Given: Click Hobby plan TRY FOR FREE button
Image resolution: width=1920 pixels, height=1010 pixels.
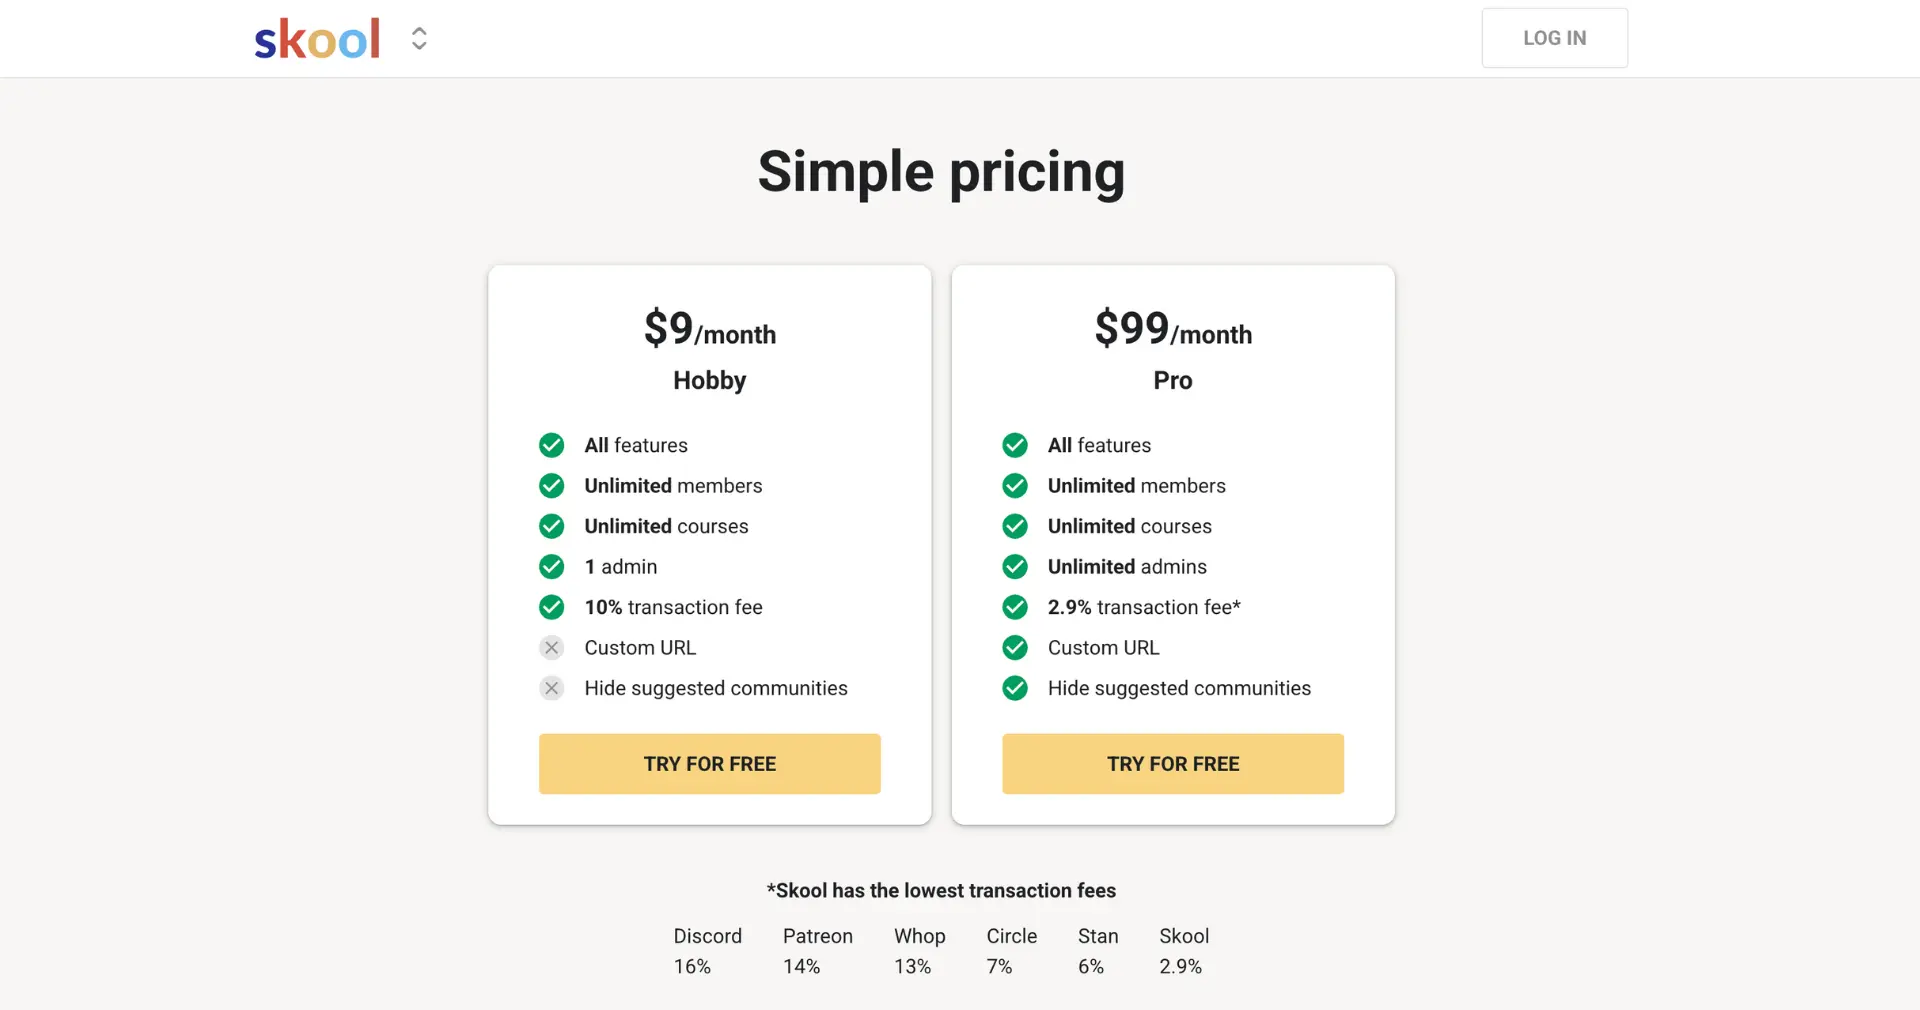Looking at the screenshot, I should coord(709,764).
